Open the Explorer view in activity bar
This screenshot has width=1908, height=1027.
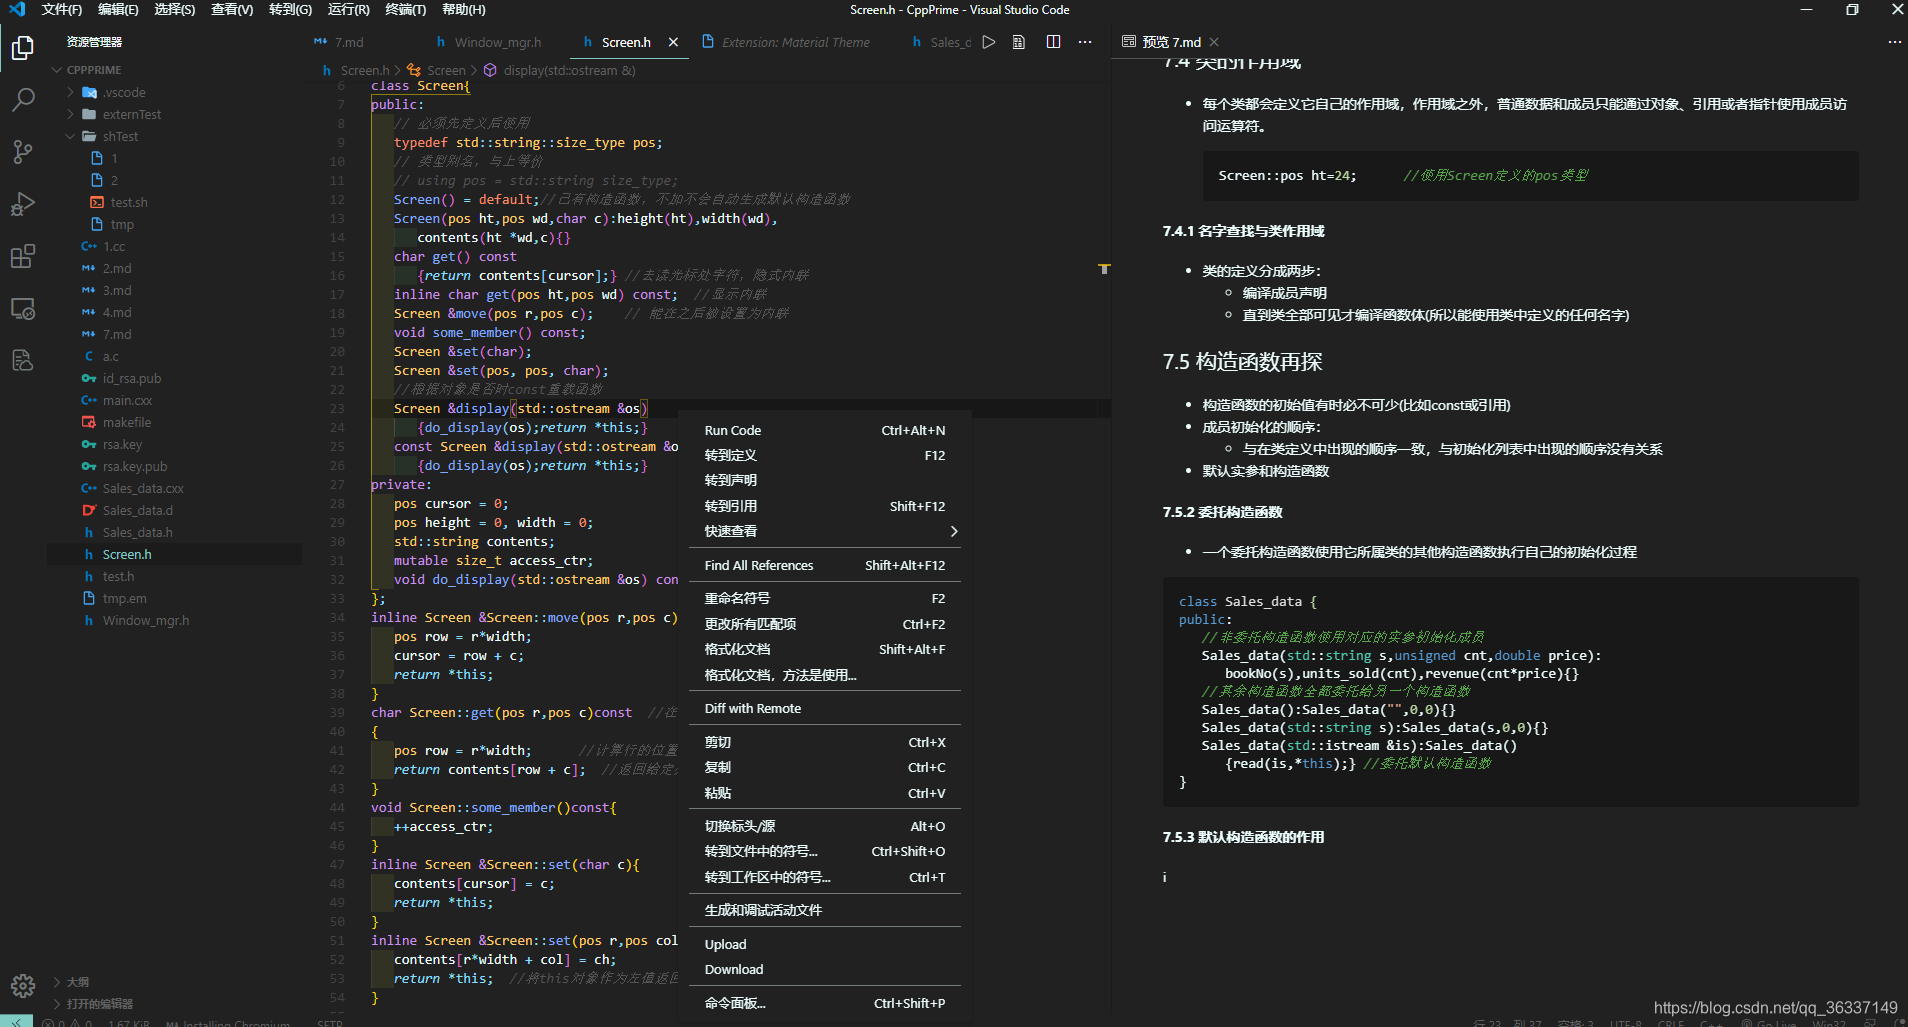pyautogui.click(x=22, y=47)
